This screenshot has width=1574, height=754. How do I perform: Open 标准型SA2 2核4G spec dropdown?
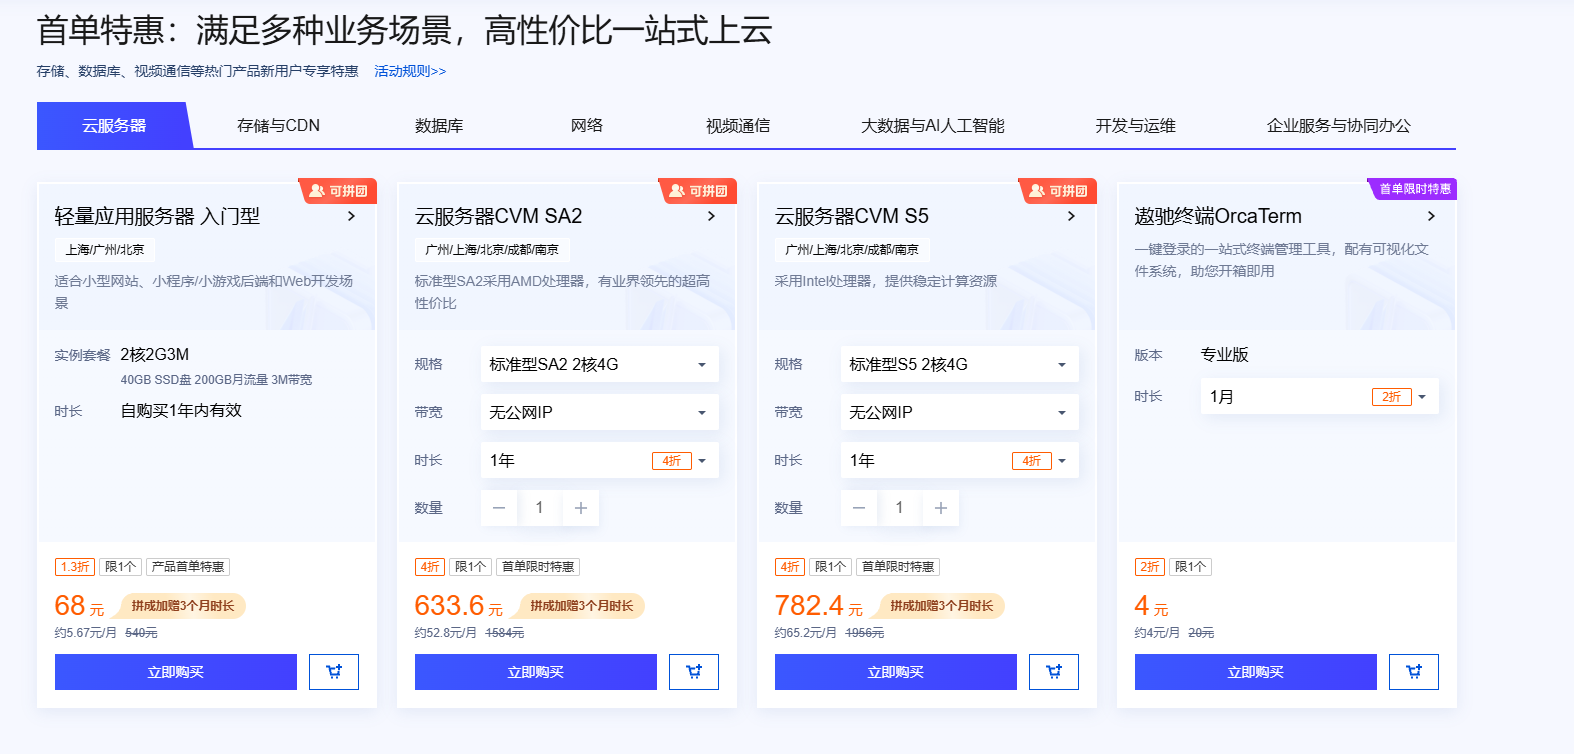(600, 364)
